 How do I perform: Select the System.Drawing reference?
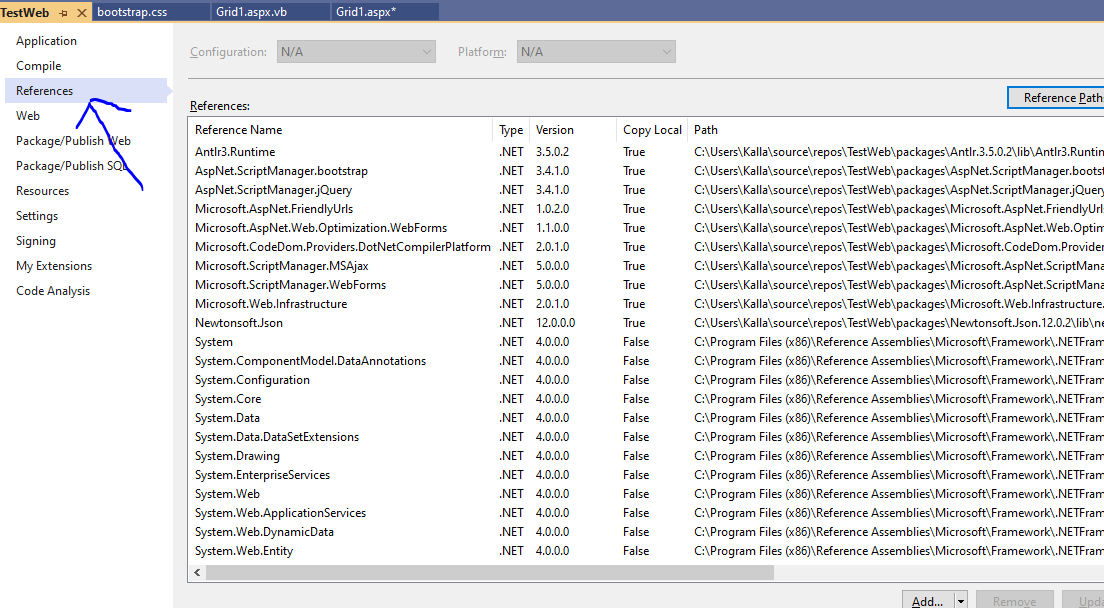237,456
